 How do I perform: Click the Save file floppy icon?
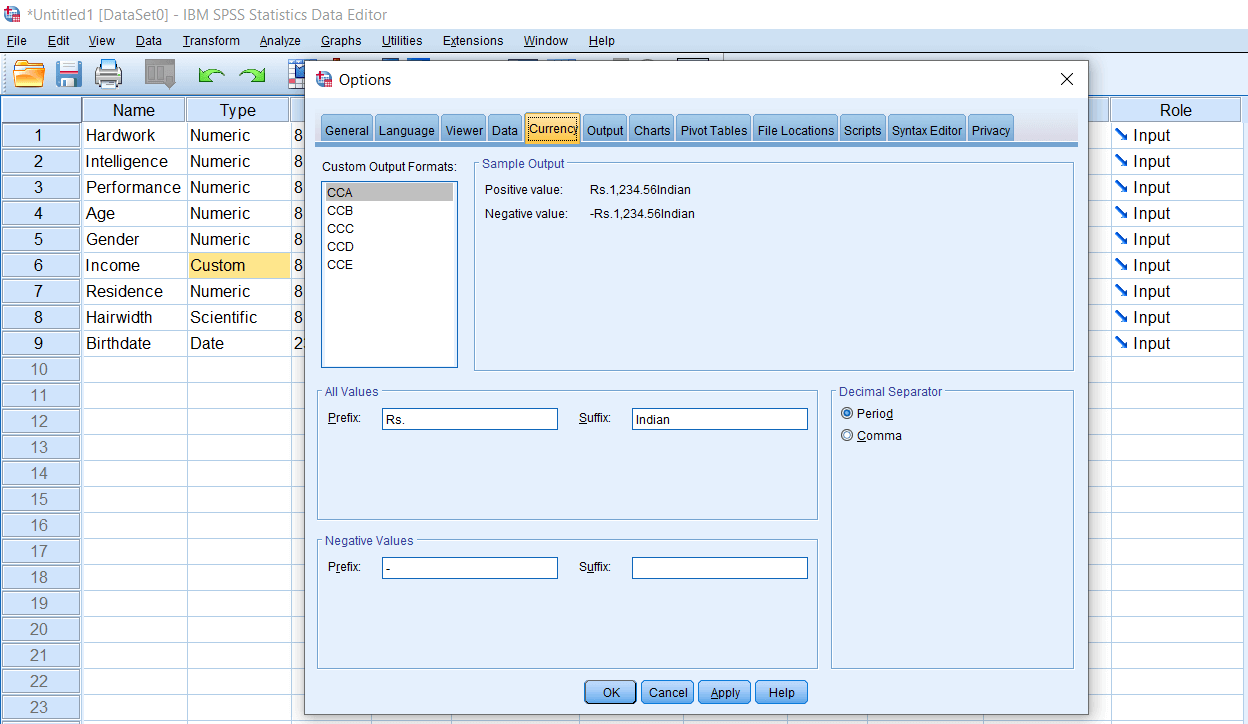coord(69,75)
